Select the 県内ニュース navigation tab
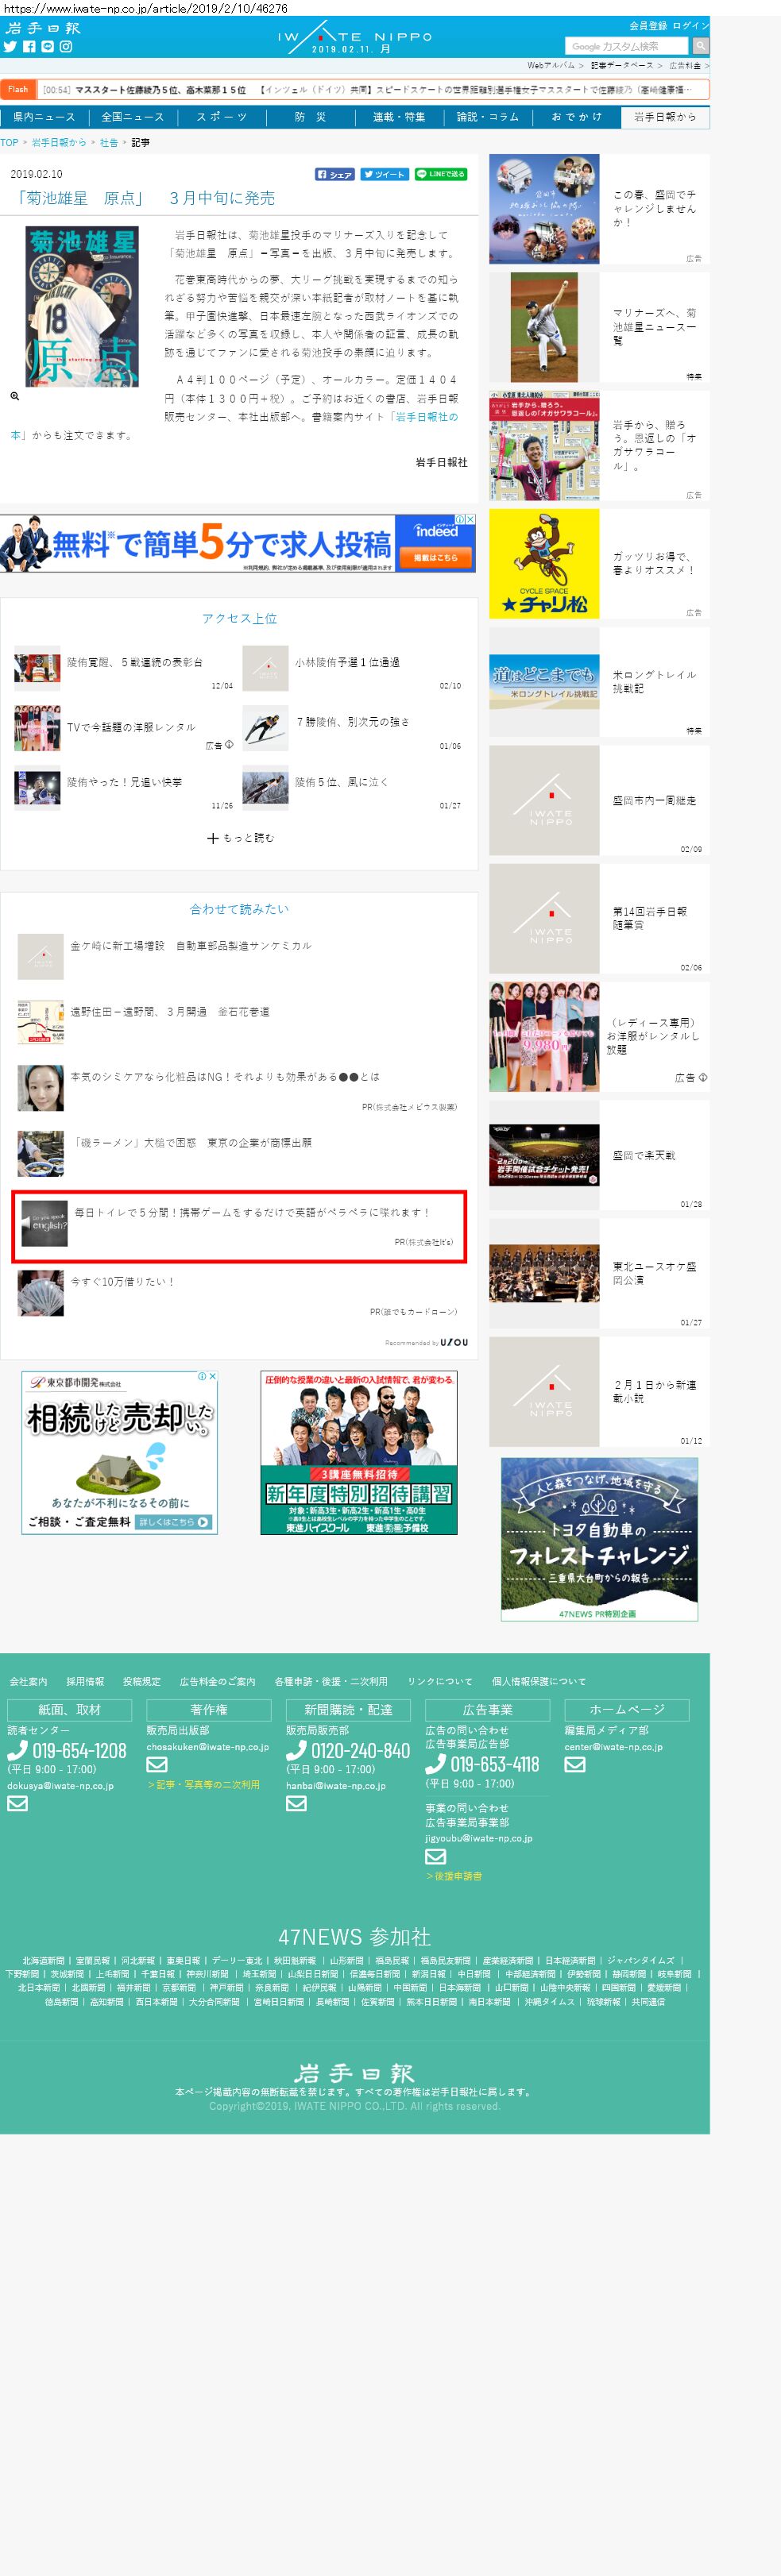This screenshot has height=2576, width=781. tap(44, 117)
